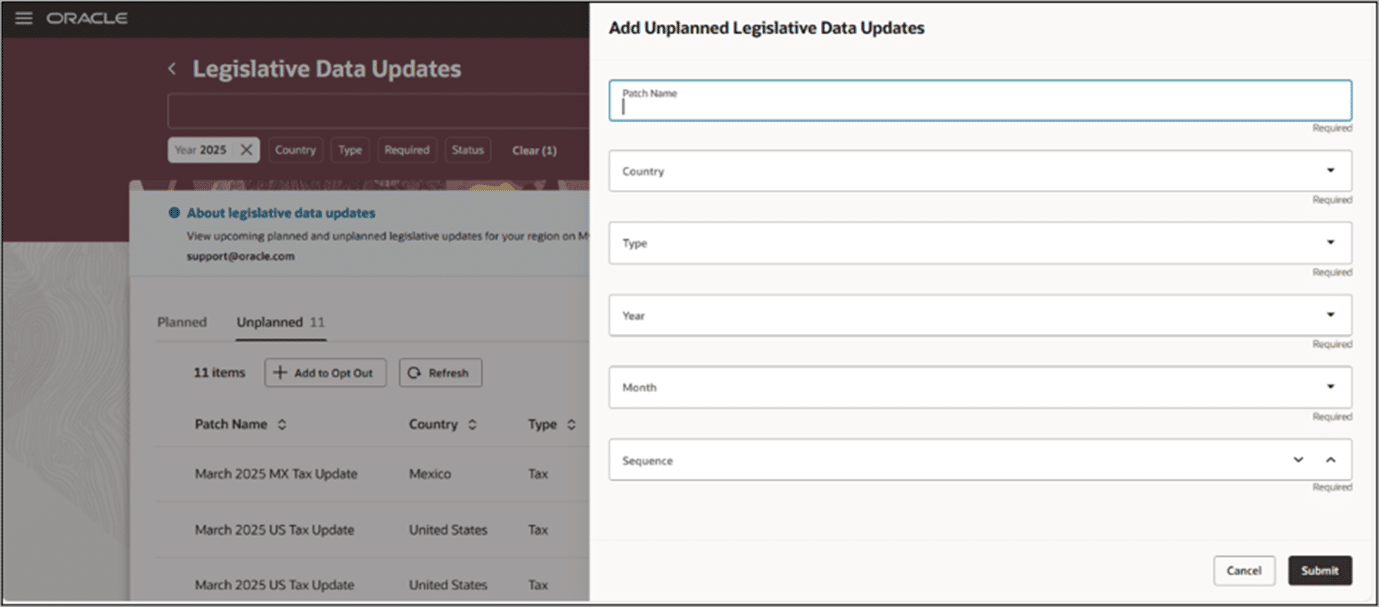Clear the applied filter using Clear (1)

click(x=534, y=149)
